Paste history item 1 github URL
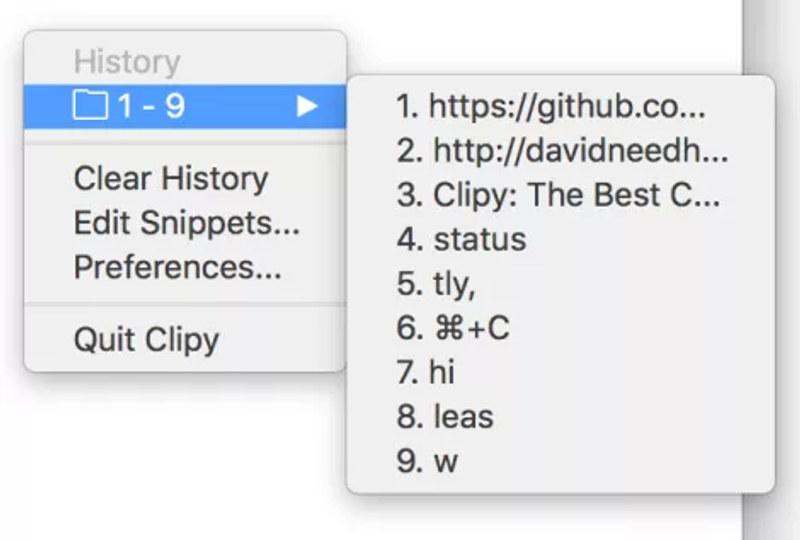The height and width of the screenshot is (540, 800). [x=561, y=106]
